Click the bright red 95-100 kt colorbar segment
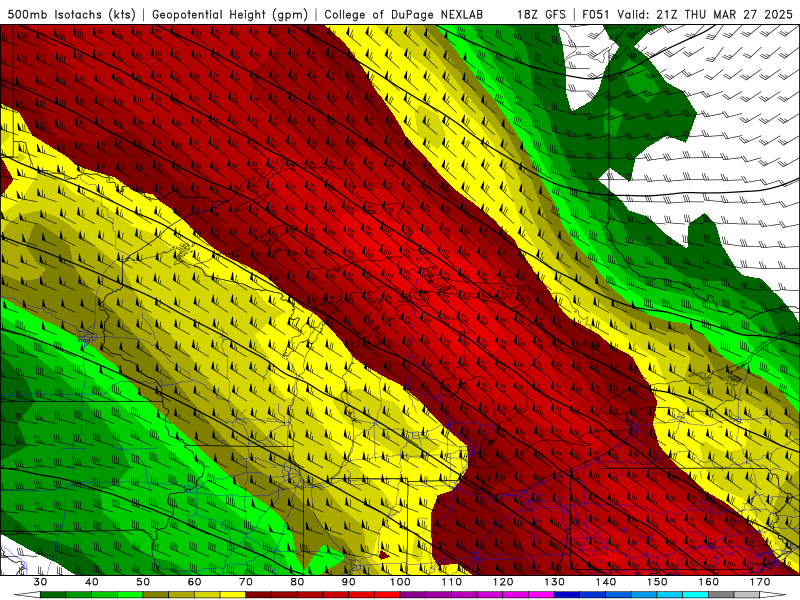The image size is (800, 600). point(387,595)
